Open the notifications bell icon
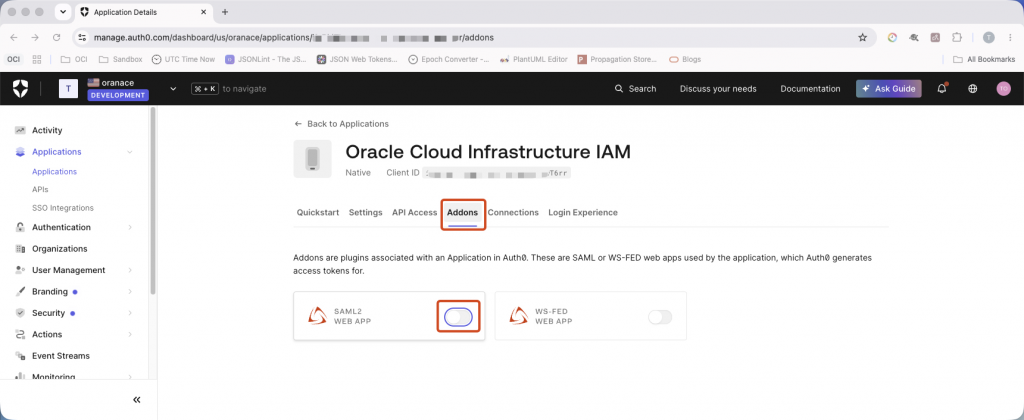Screen dimensions: 1024x420 click(x=942, y=88)
